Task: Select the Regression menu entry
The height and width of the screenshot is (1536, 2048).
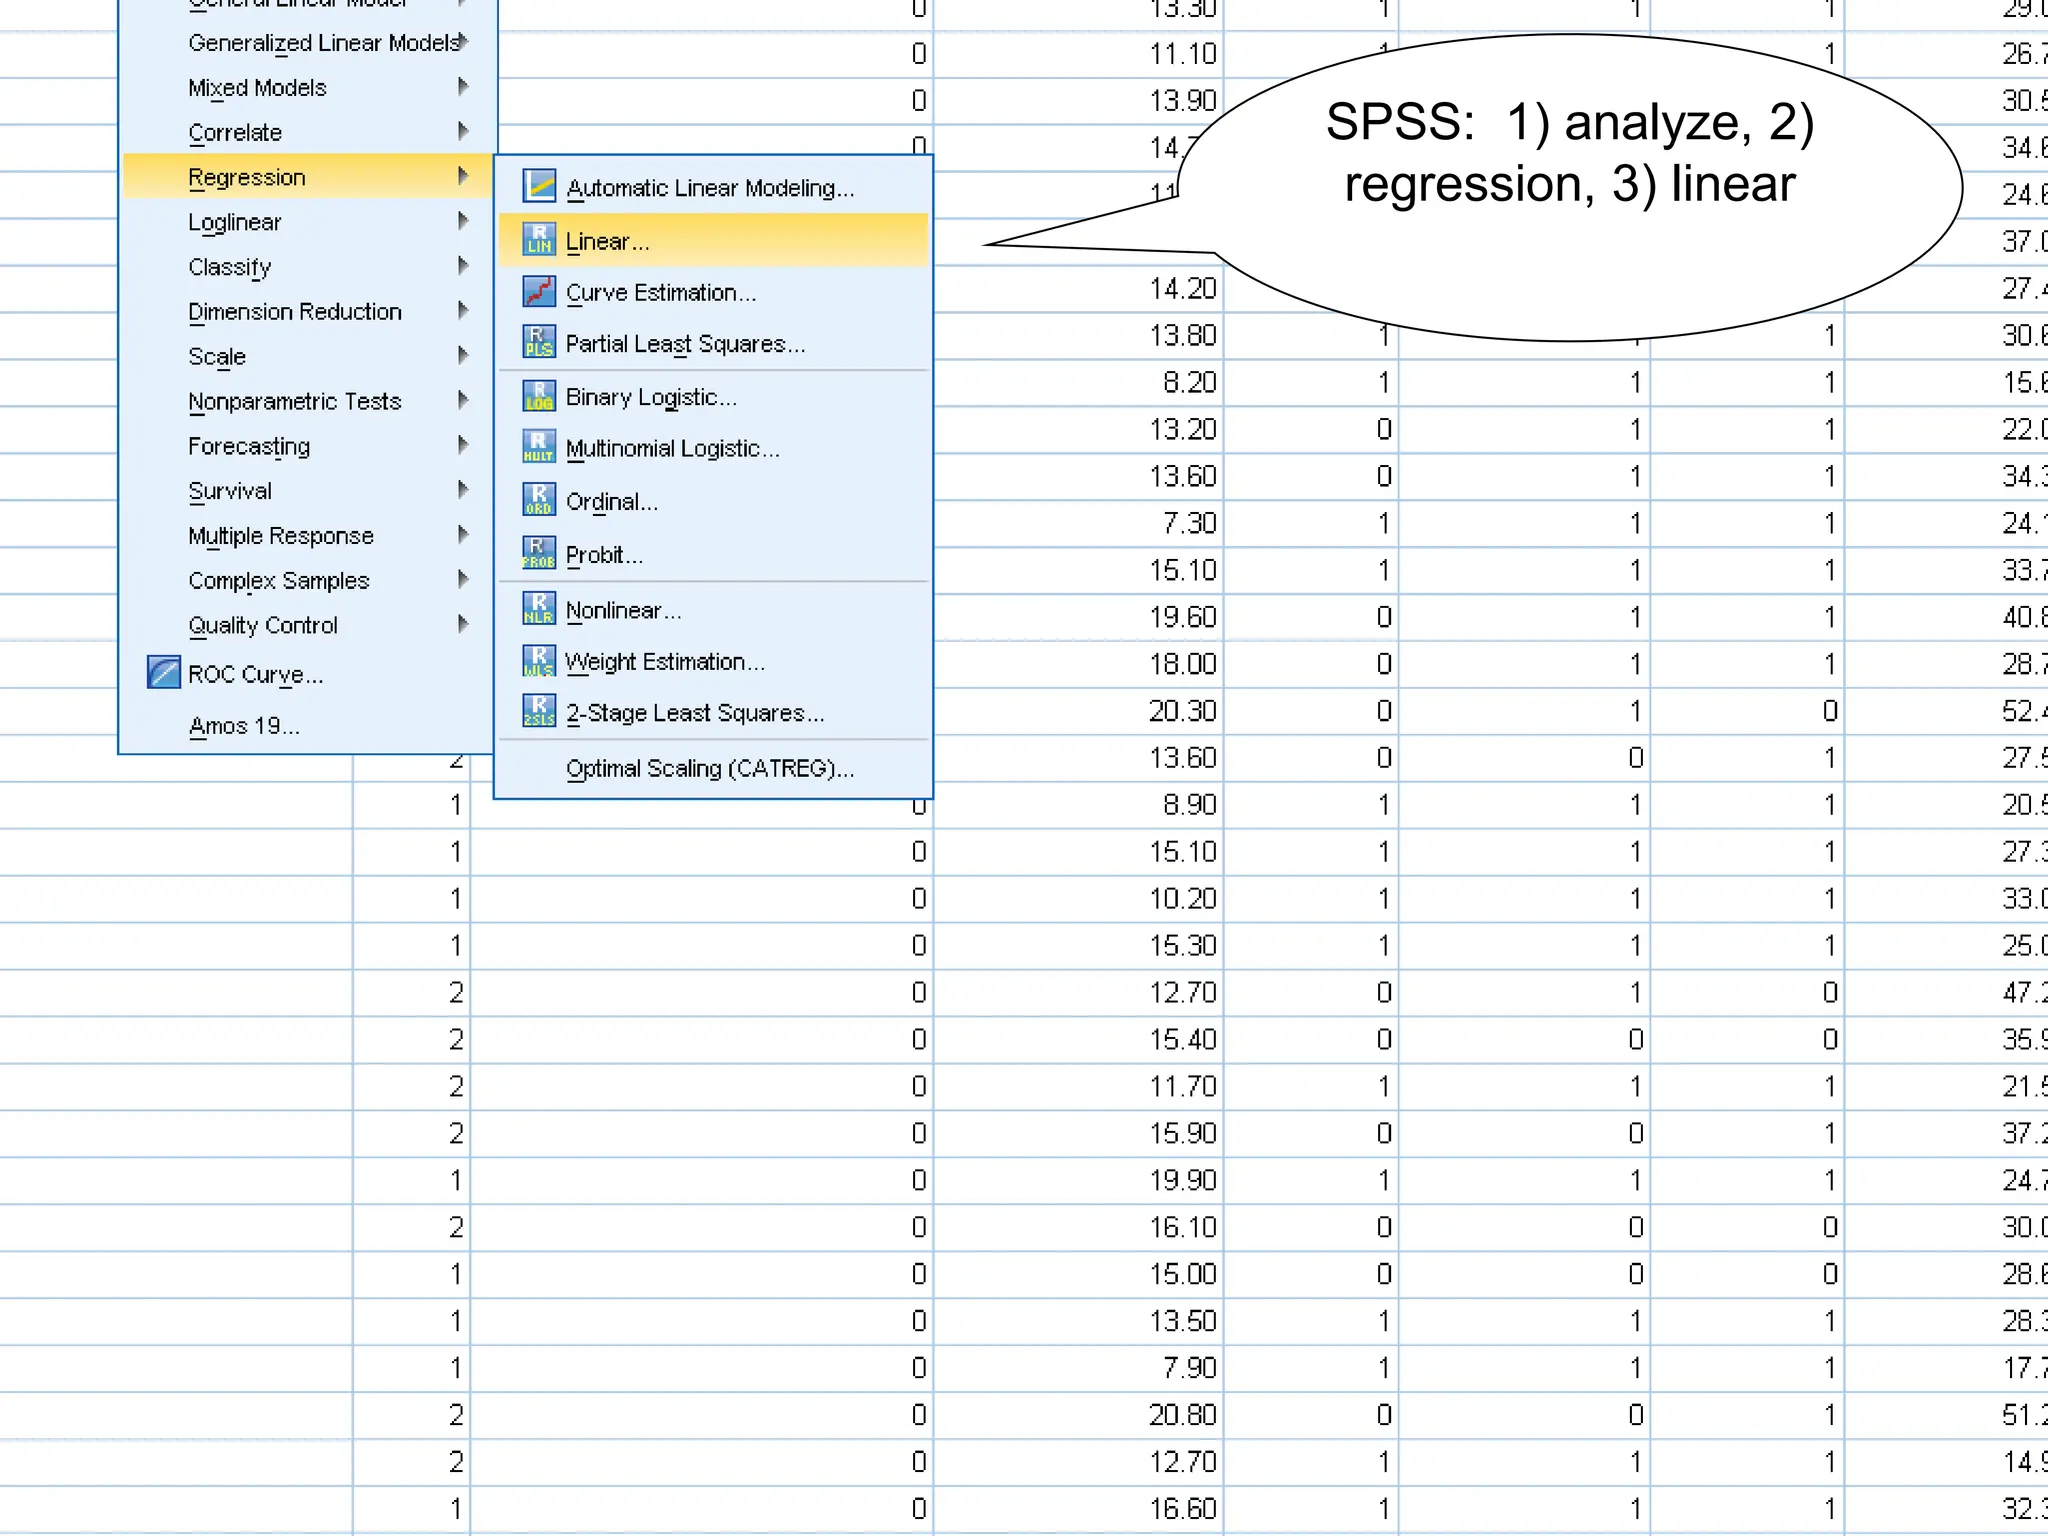Action: click(x=308, y=177)
